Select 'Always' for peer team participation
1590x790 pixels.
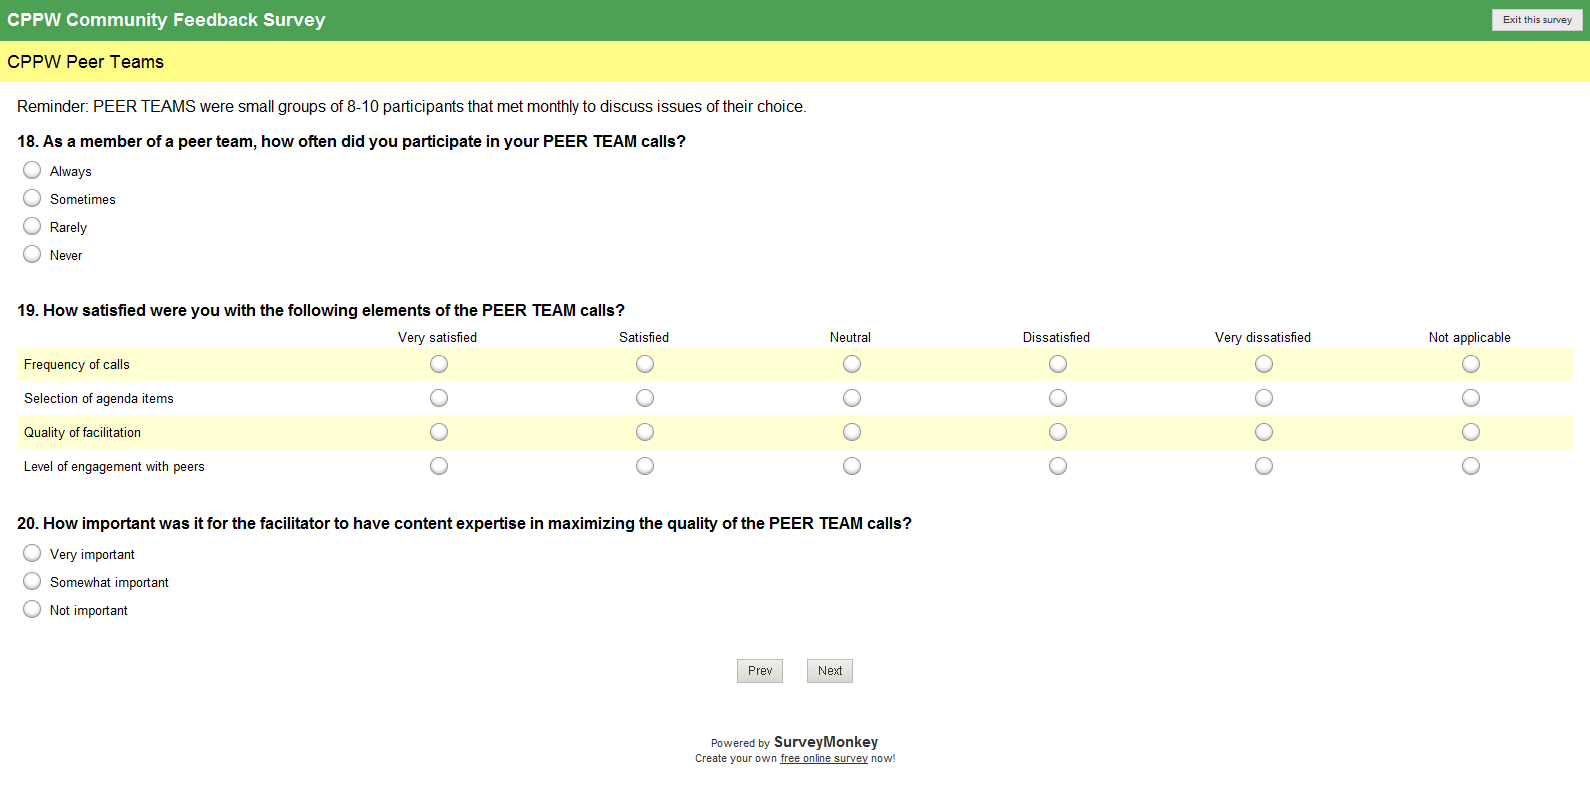pos(32,170)
